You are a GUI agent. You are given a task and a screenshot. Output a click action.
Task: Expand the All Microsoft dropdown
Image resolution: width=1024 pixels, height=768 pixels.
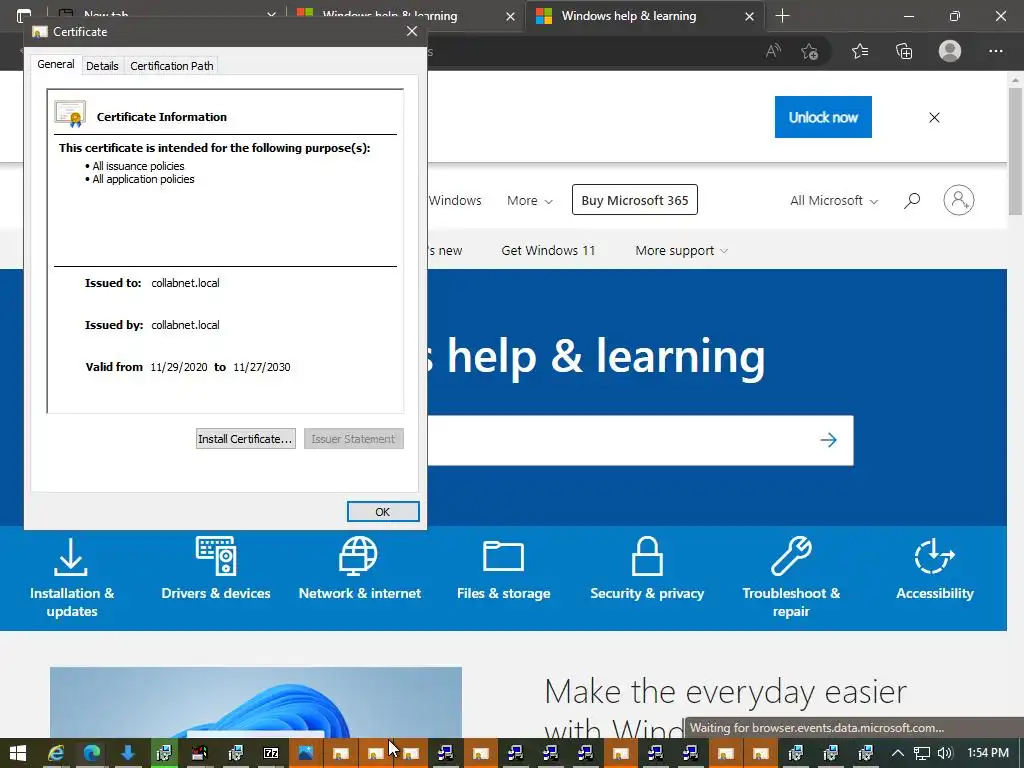834,200
